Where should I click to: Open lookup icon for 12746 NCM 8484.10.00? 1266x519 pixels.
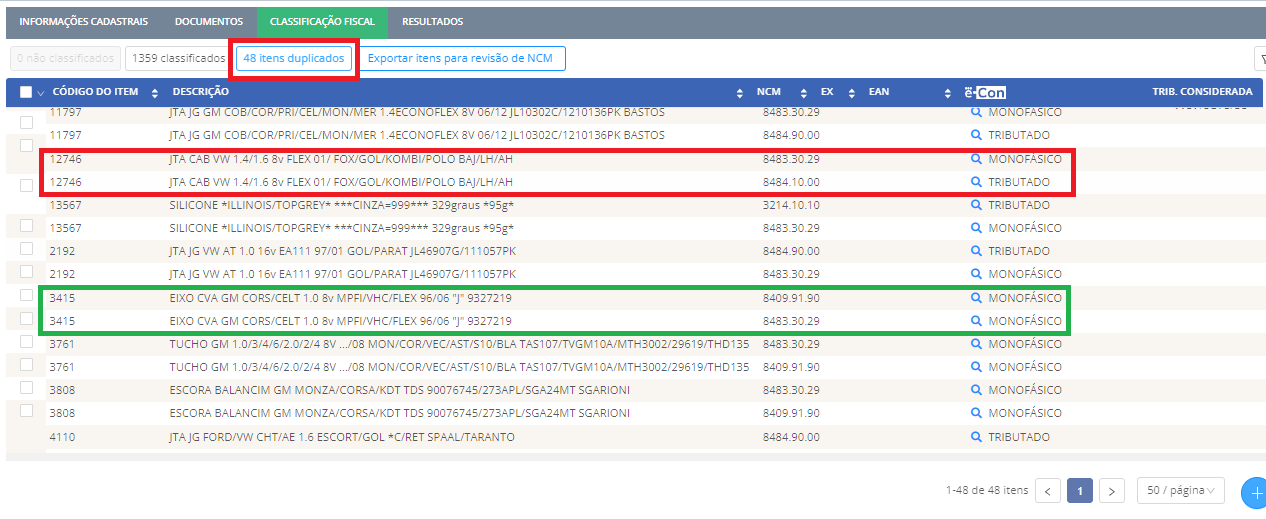tap(976, 182)
